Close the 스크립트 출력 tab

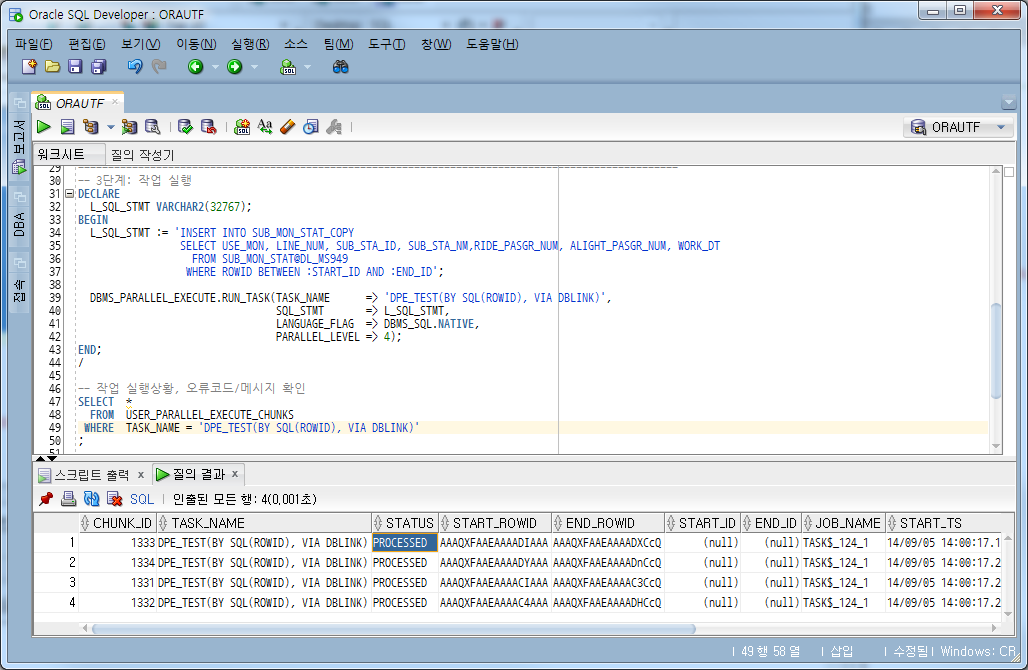(x=140, y=475)
